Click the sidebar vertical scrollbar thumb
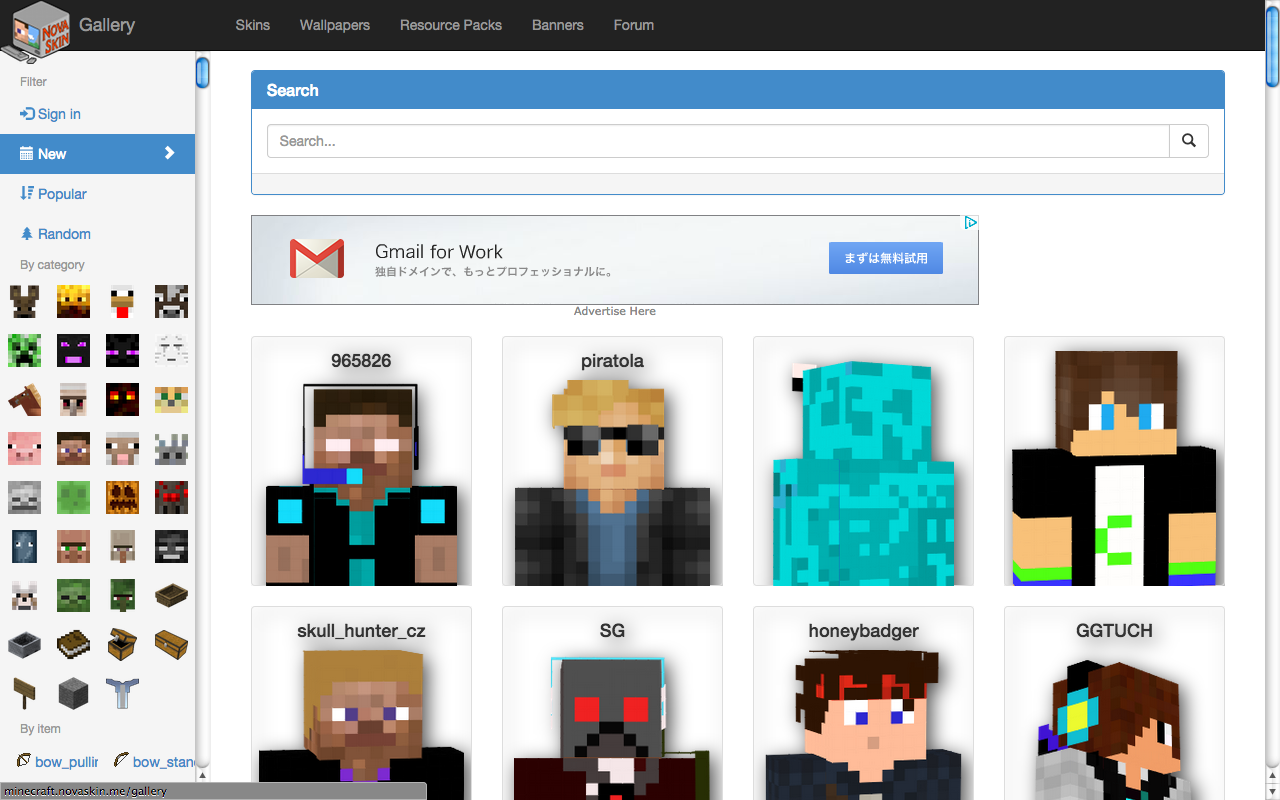This screenshot has width=1280, height=800. pos(202,73)
